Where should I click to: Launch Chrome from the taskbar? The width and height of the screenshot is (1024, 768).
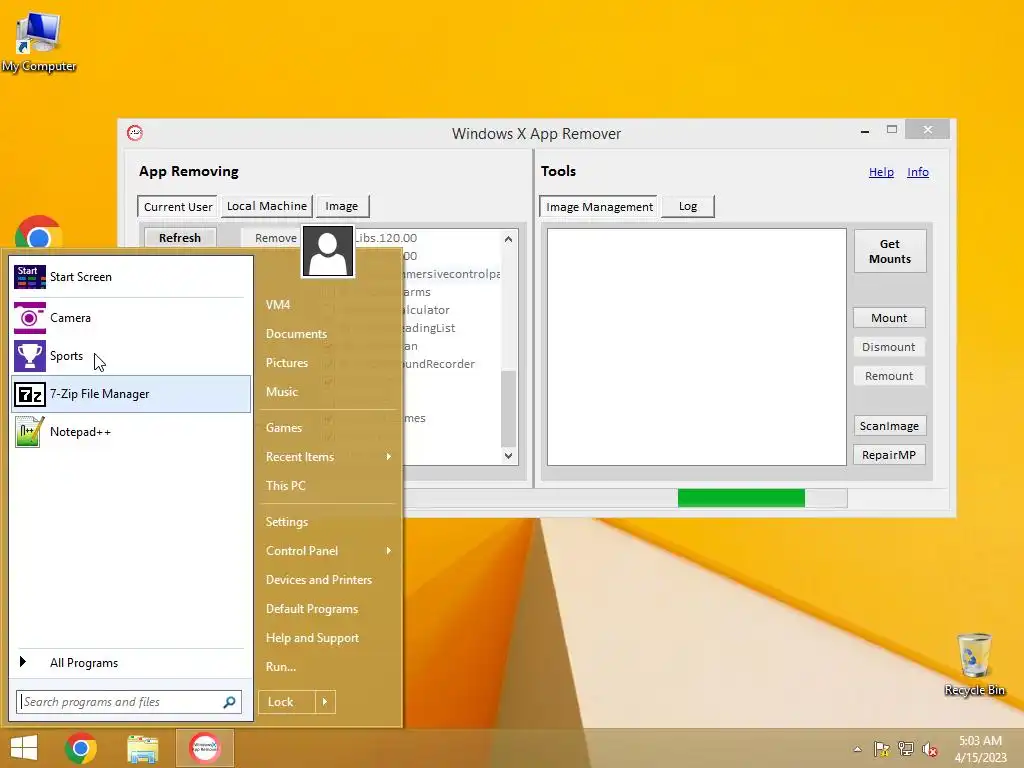pos(81,748)
